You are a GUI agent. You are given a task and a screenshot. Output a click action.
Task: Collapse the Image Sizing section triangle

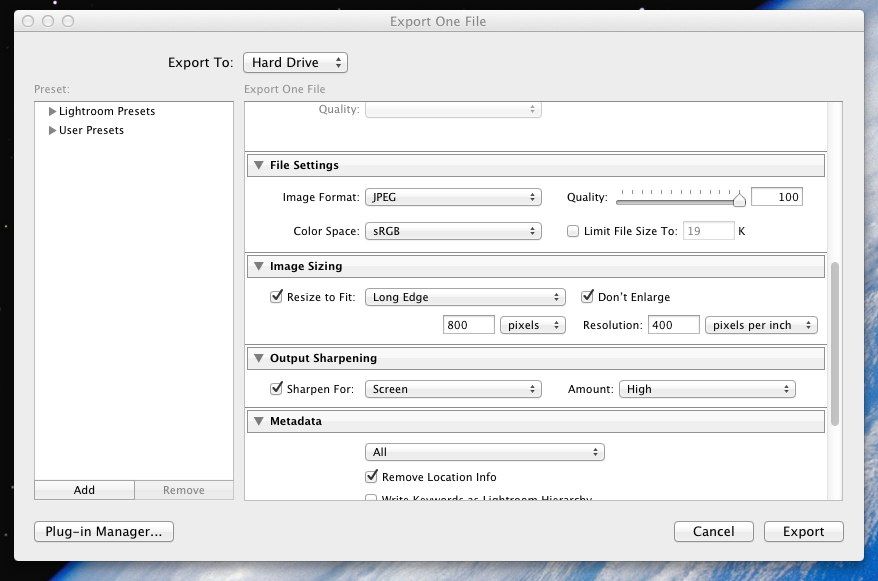[x=259, y=267]
